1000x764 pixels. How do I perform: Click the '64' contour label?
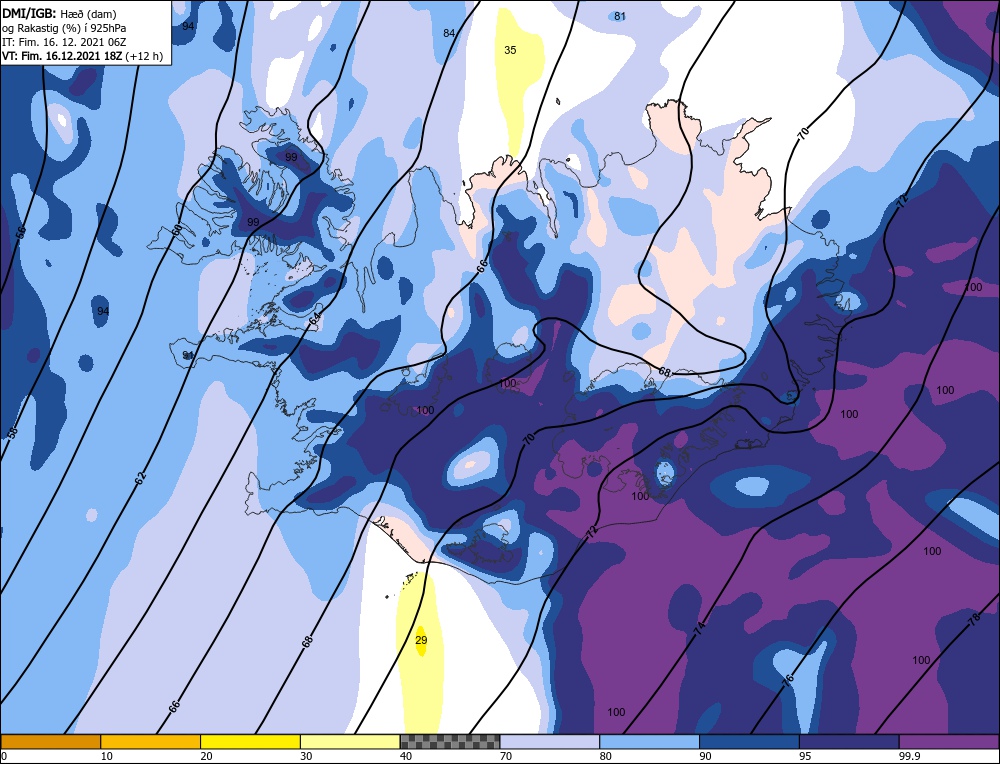[314, 321]
